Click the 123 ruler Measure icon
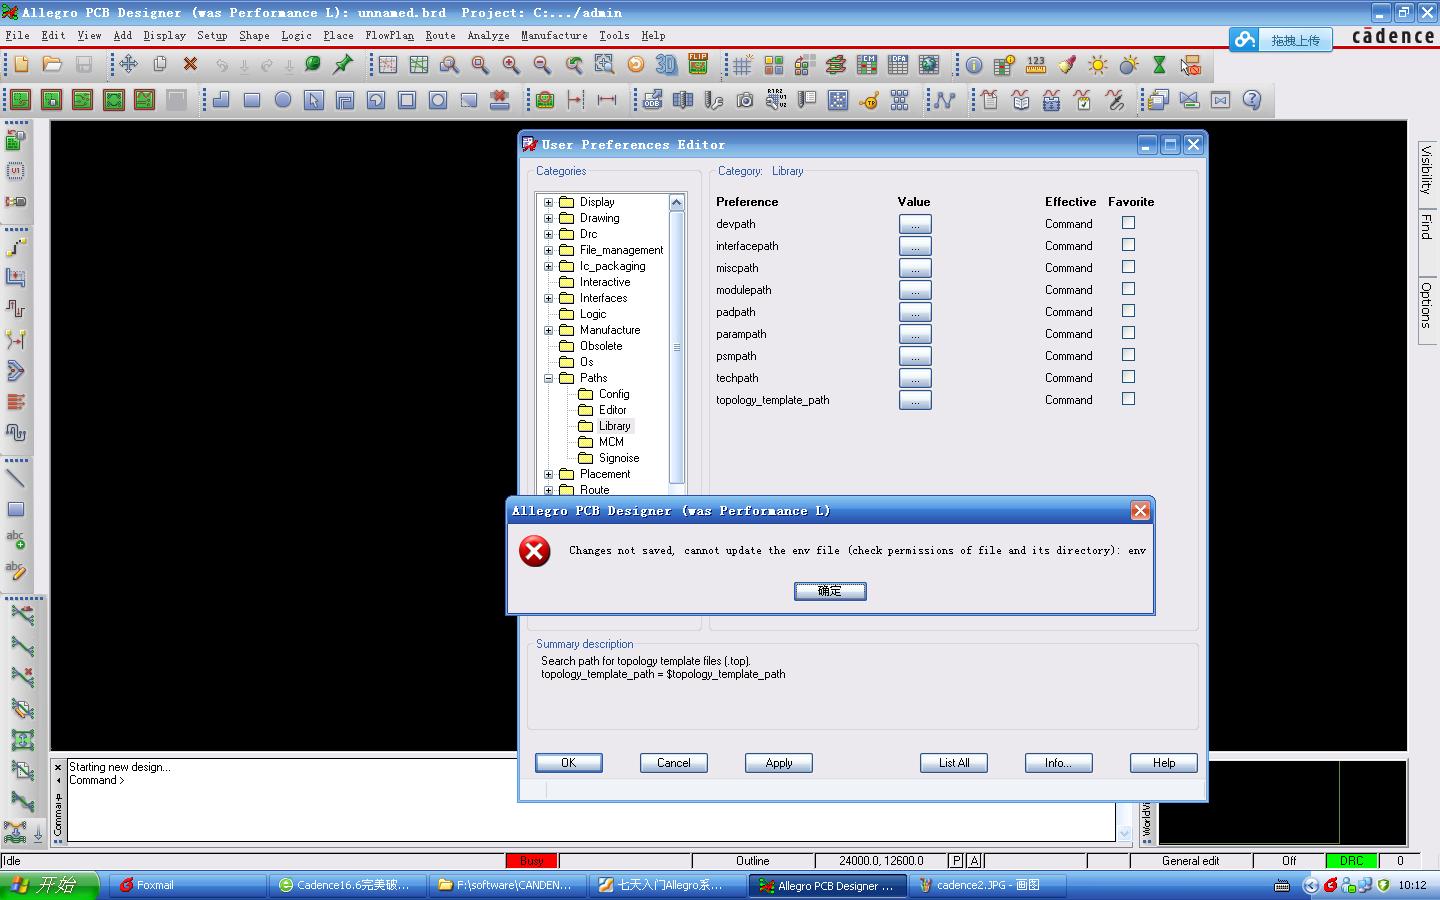 click(1036, 66)
